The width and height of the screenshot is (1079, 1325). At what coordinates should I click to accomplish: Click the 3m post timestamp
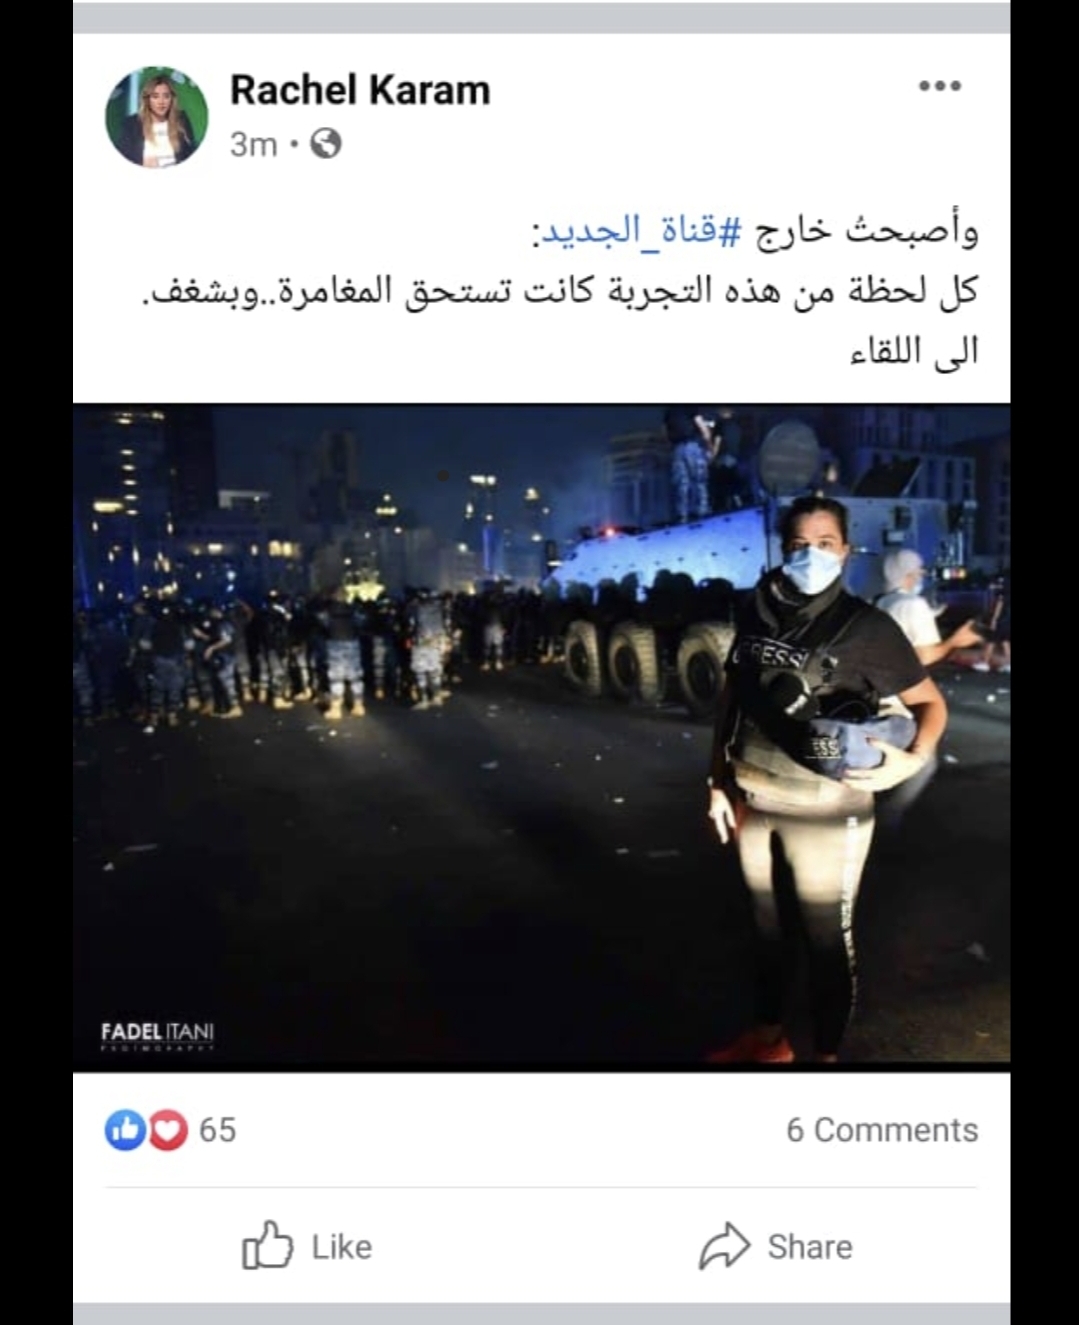(253, 145)
